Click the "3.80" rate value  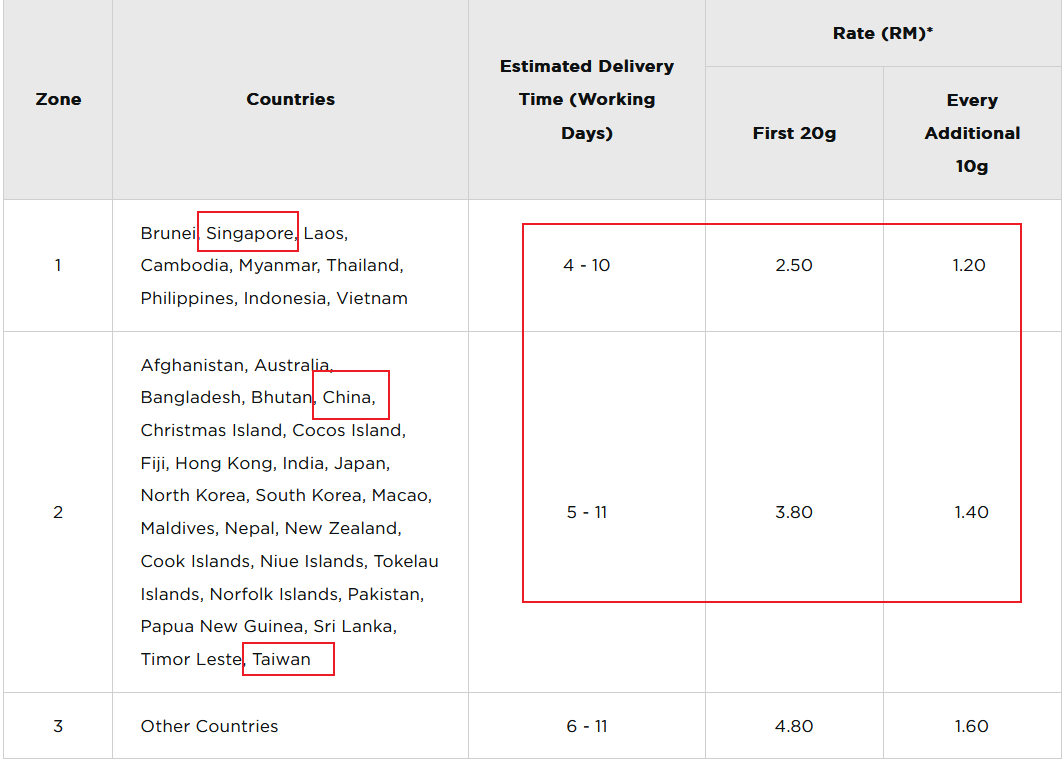click(794, 512)
